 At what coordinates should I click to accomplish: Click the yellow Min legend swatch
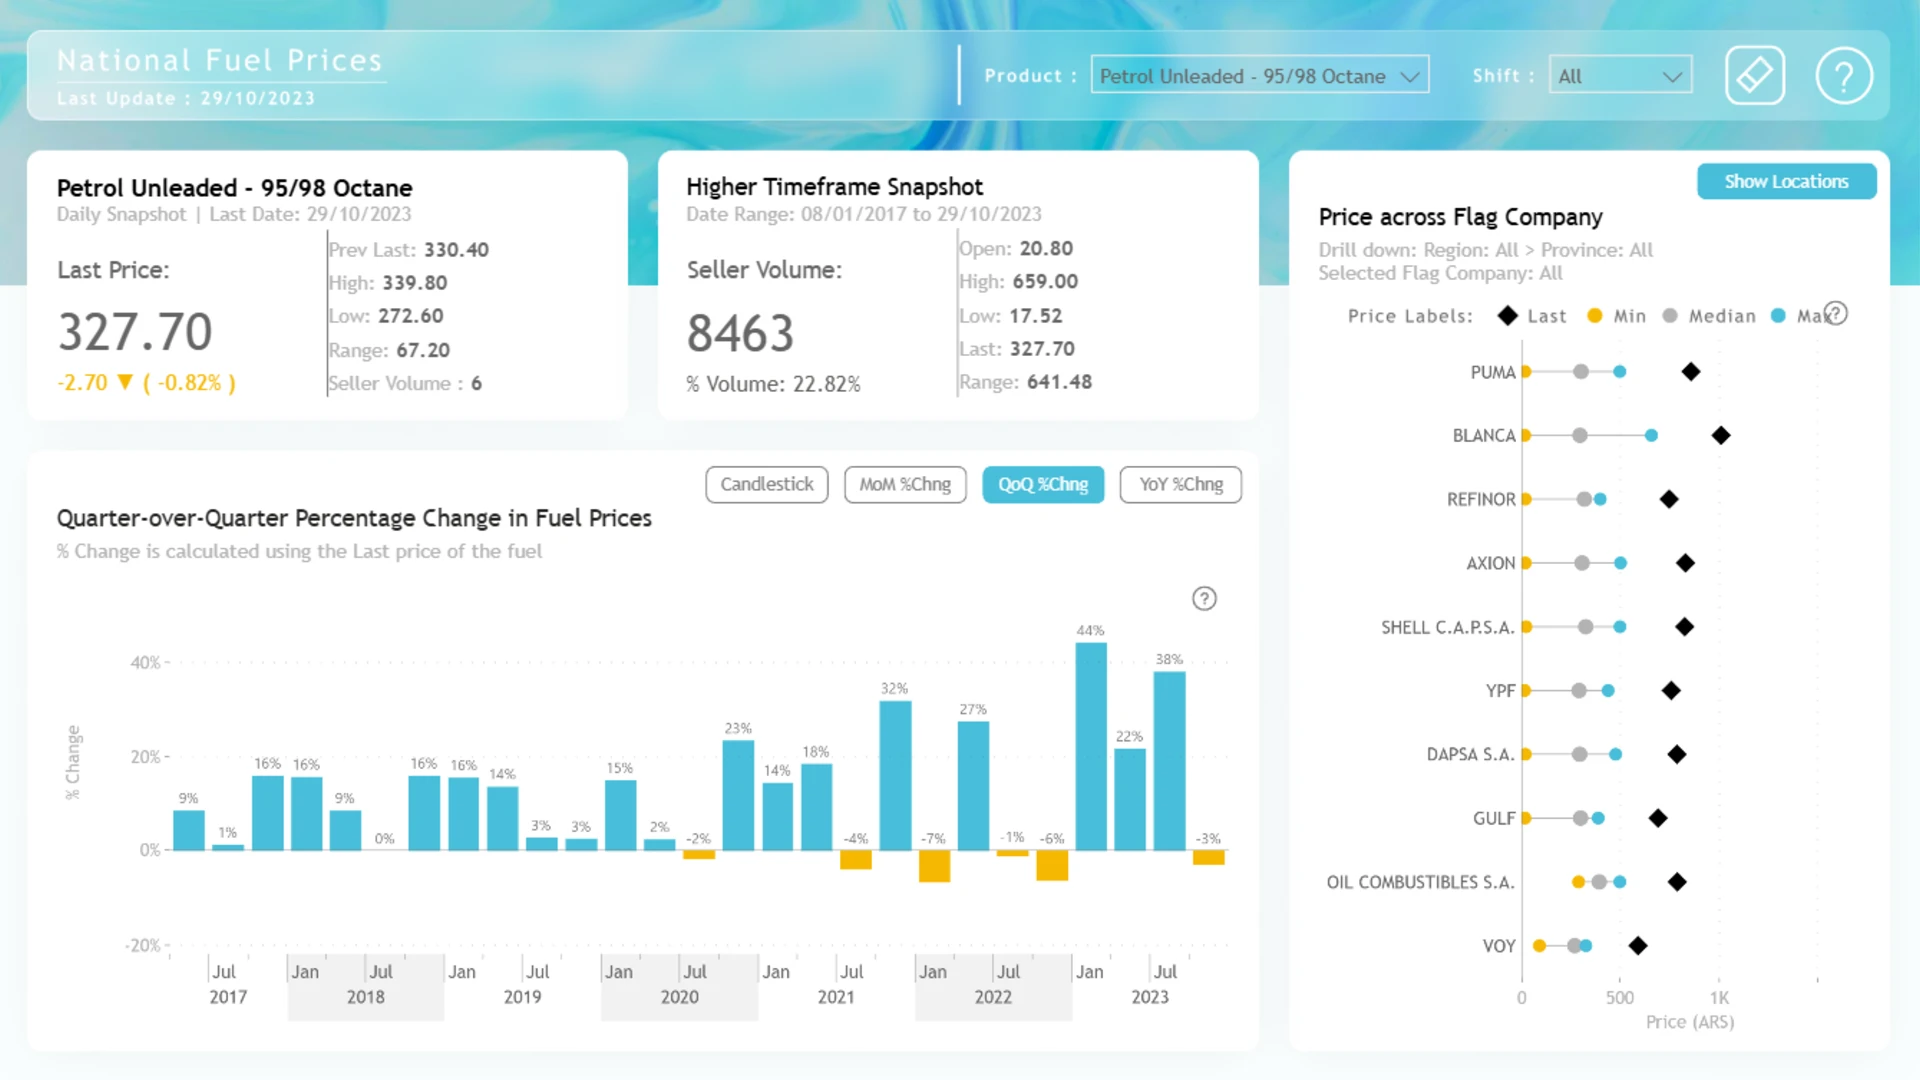point(1595,316)
